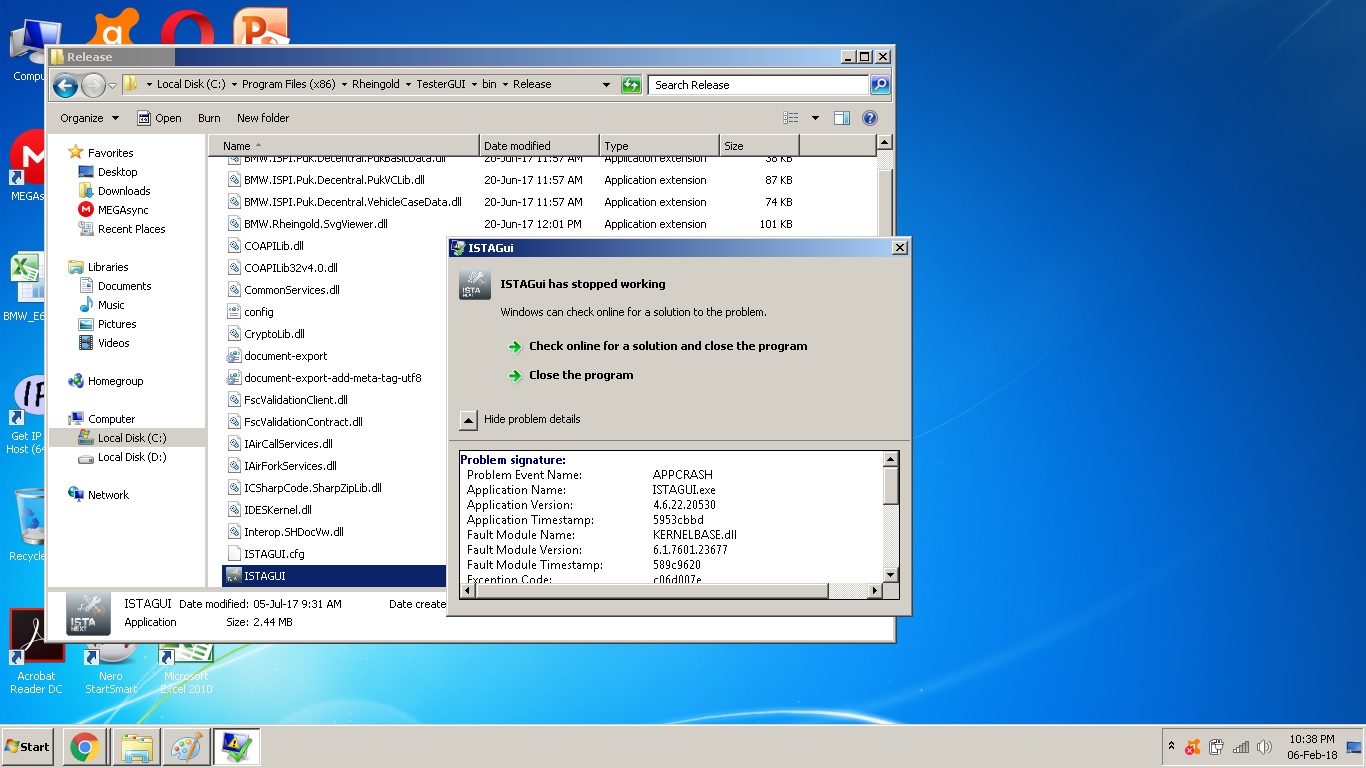Select Downloads under Favorites
Screen dimensions: 1366x768
pos(124,191)
